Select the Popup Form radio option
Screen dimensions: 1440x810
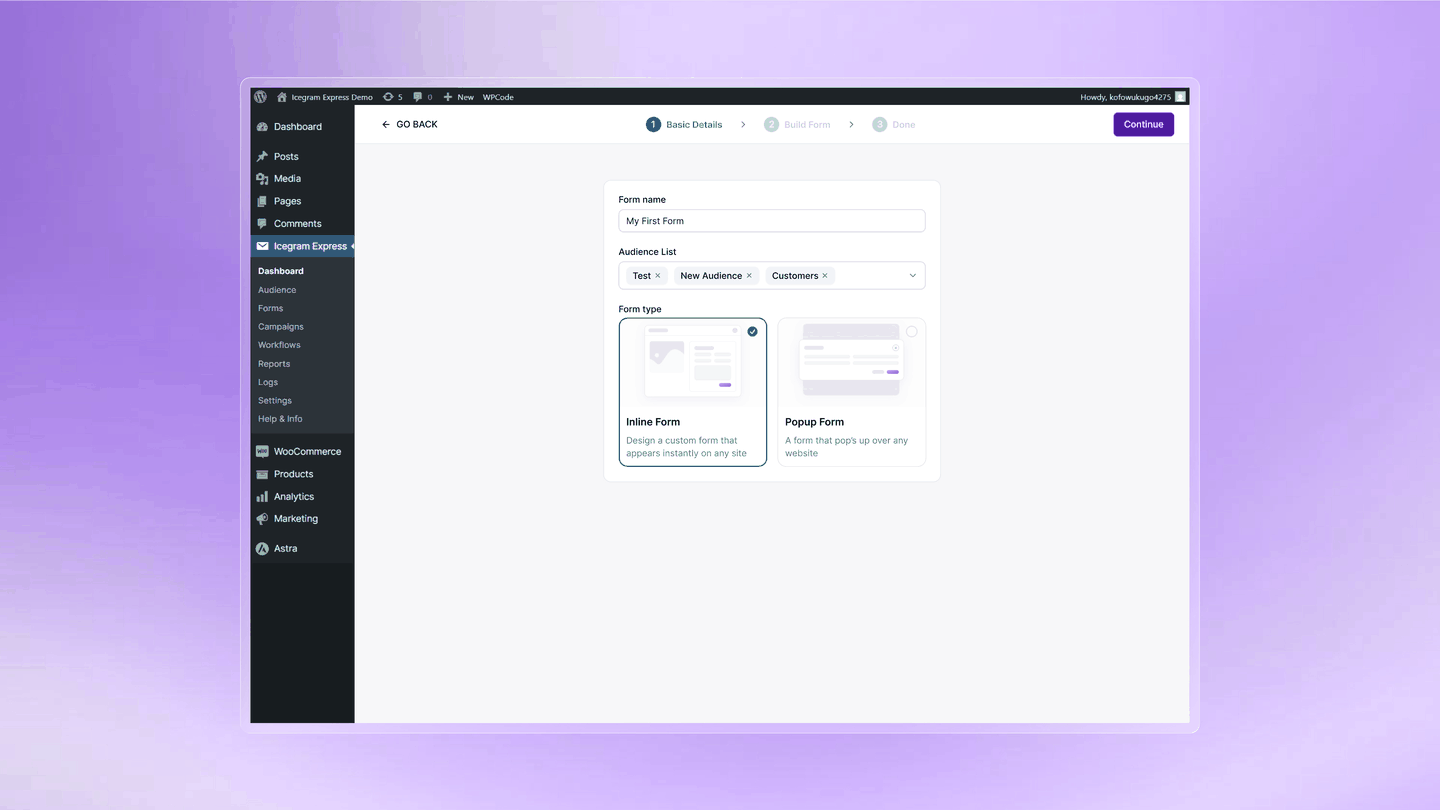click(911, 331)
